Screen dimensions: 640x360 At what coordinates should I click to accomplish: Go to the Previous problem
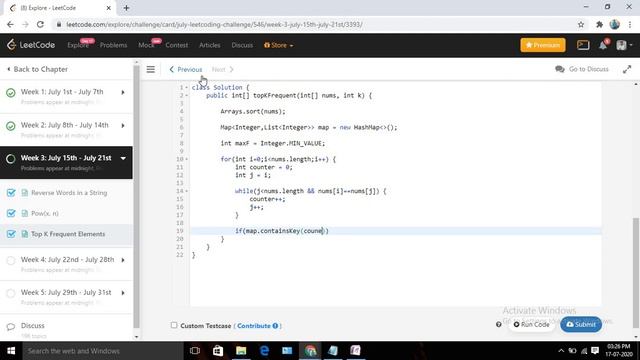tap(185, 69)
